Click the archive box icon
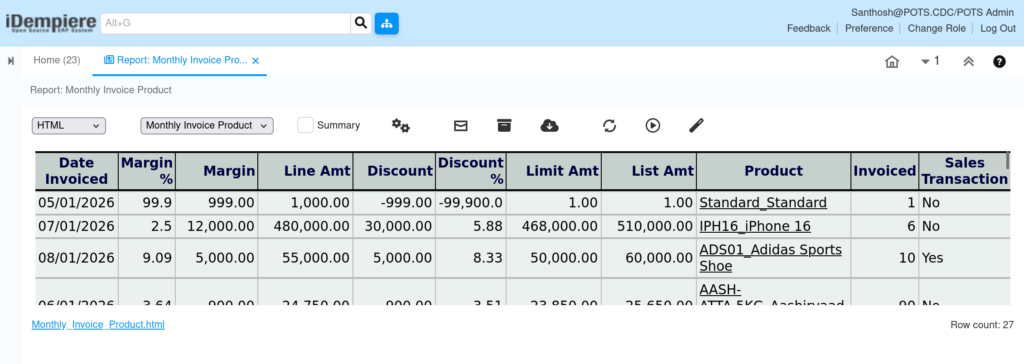 point(504,125)
